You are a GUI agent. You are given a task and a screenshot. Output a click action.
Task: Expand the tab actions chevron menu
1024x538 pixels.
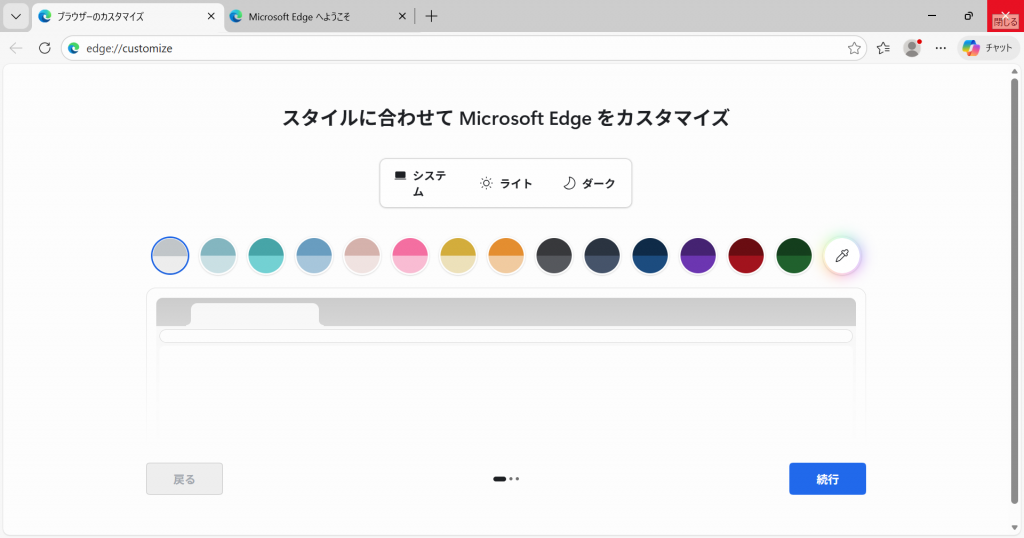click(15, 16)
